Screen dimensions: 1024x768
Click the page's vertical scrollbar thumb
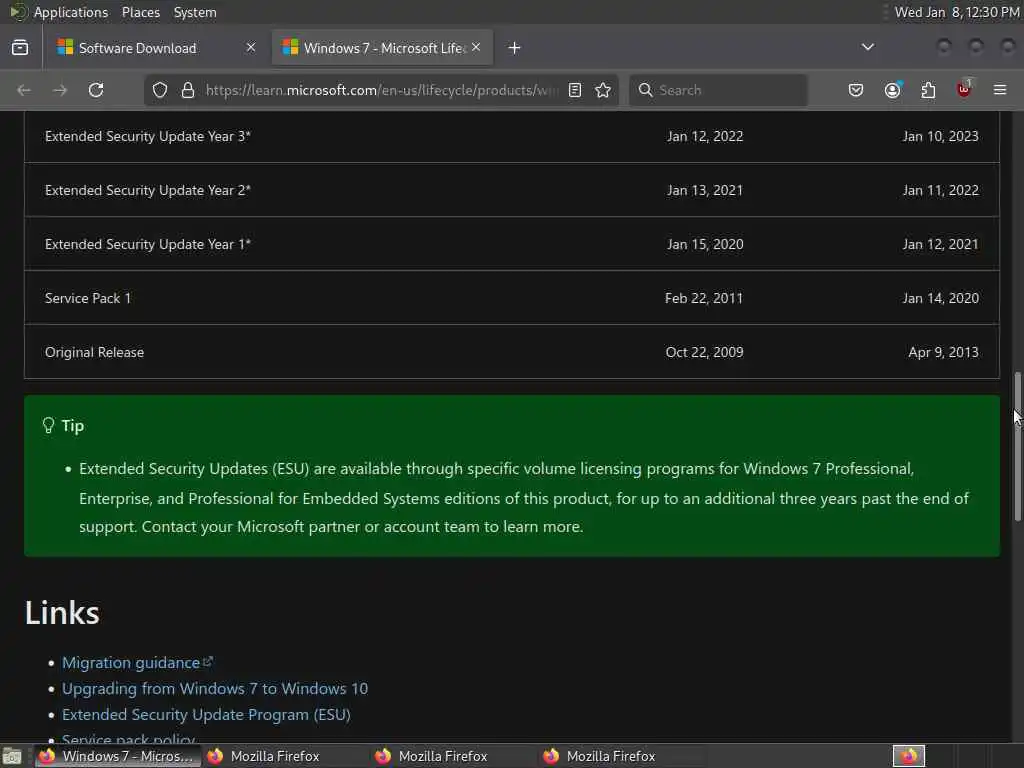click(x=1017, y=447)
